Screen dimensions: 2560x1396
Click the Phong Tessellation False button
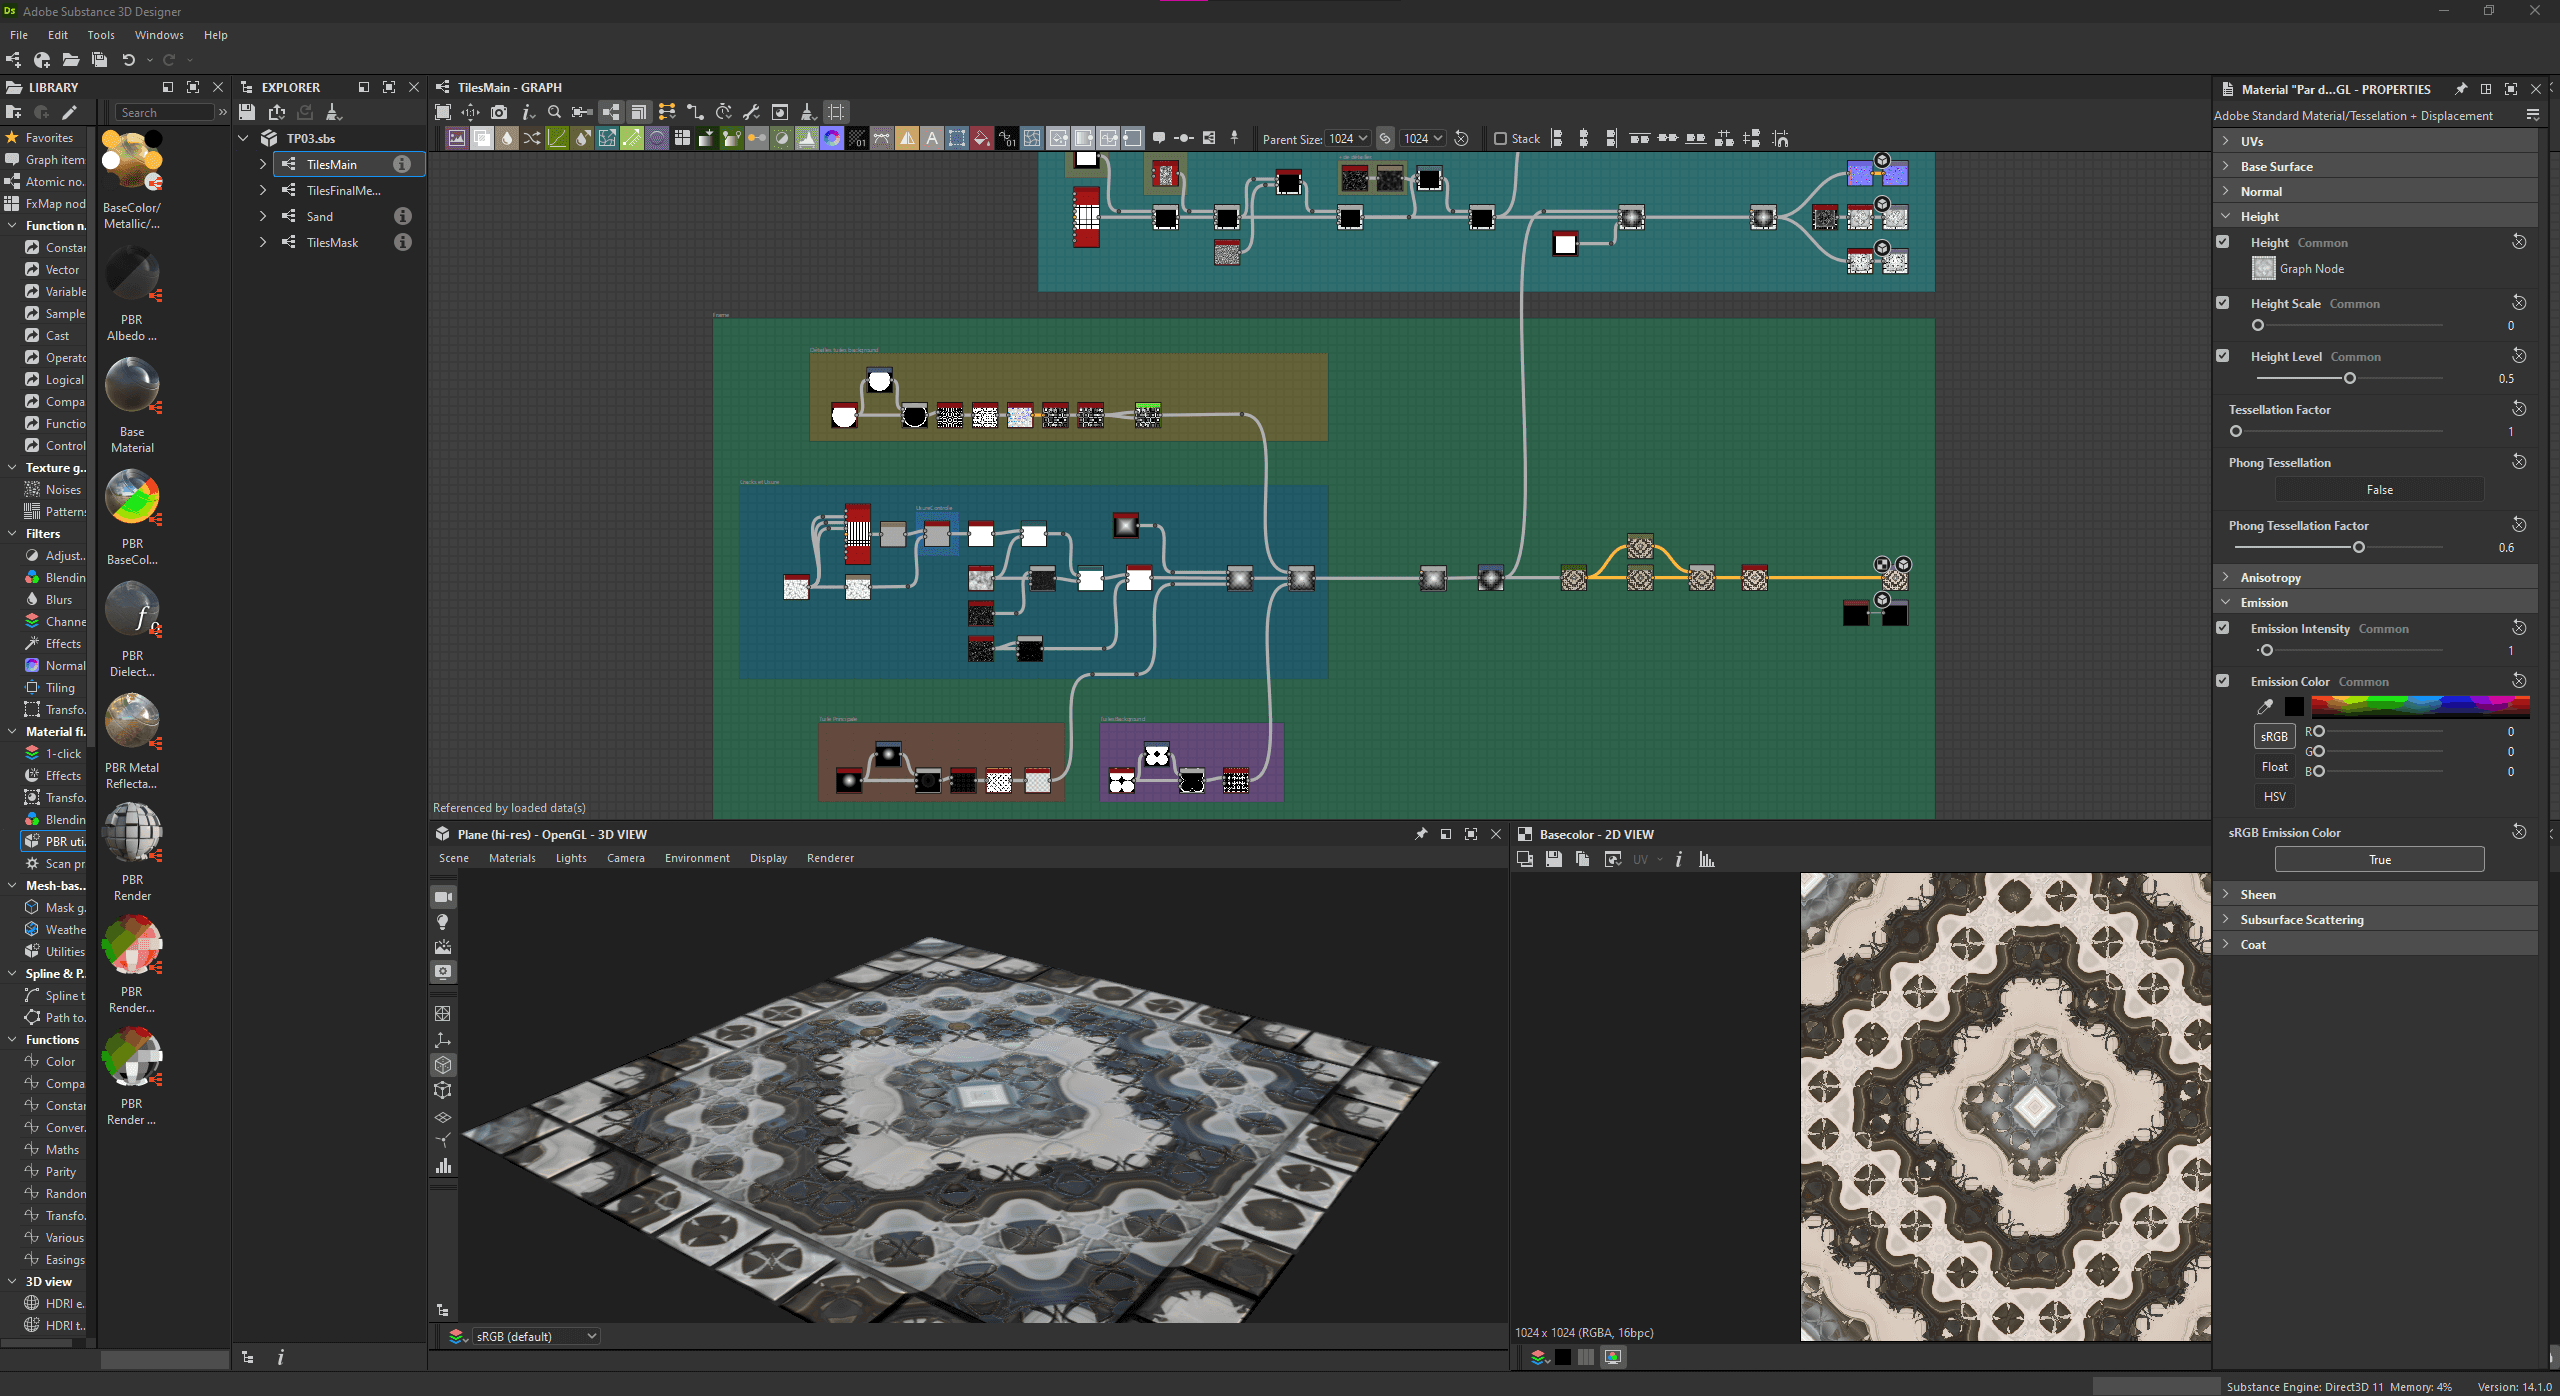2379,490
